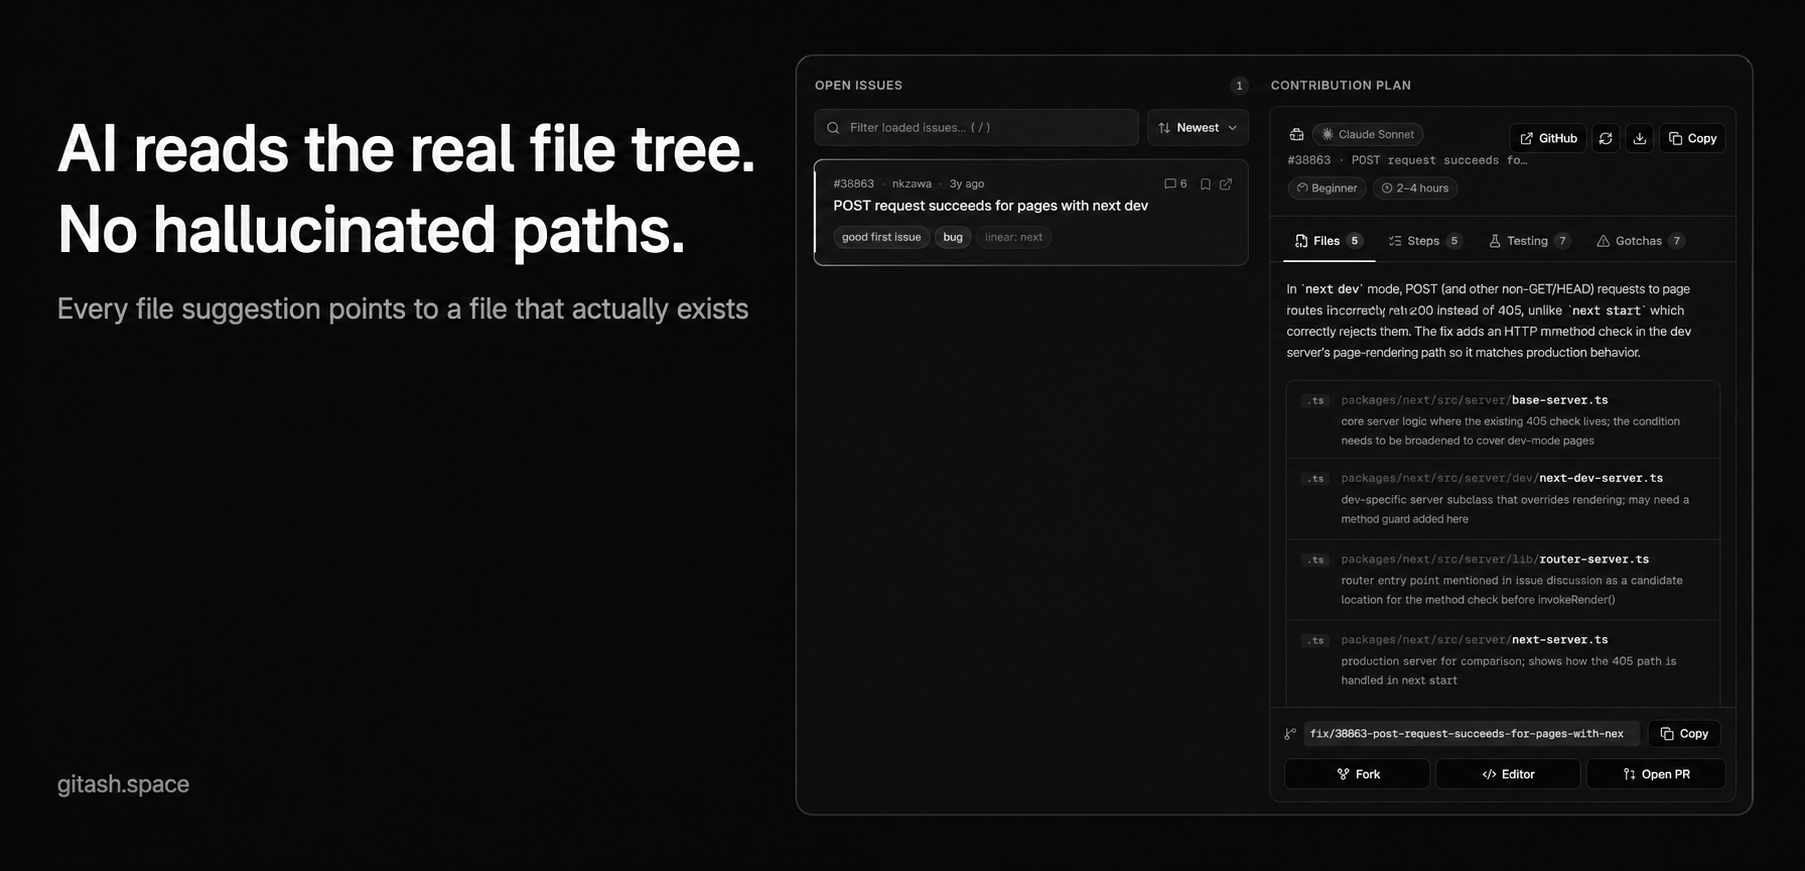
Task: Open the next-dev-server.ts file entry
Action: [x=1503, y=499]
